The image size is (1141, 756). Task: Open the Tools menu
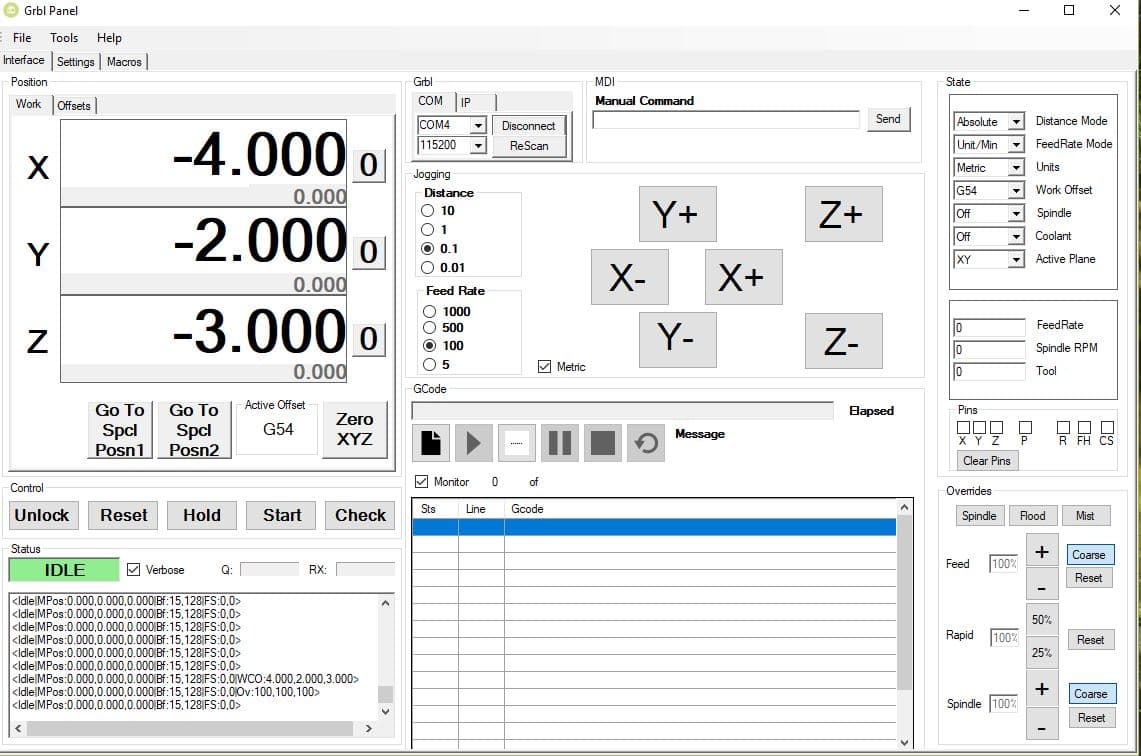pyautogui.click(x=64, y=38)
